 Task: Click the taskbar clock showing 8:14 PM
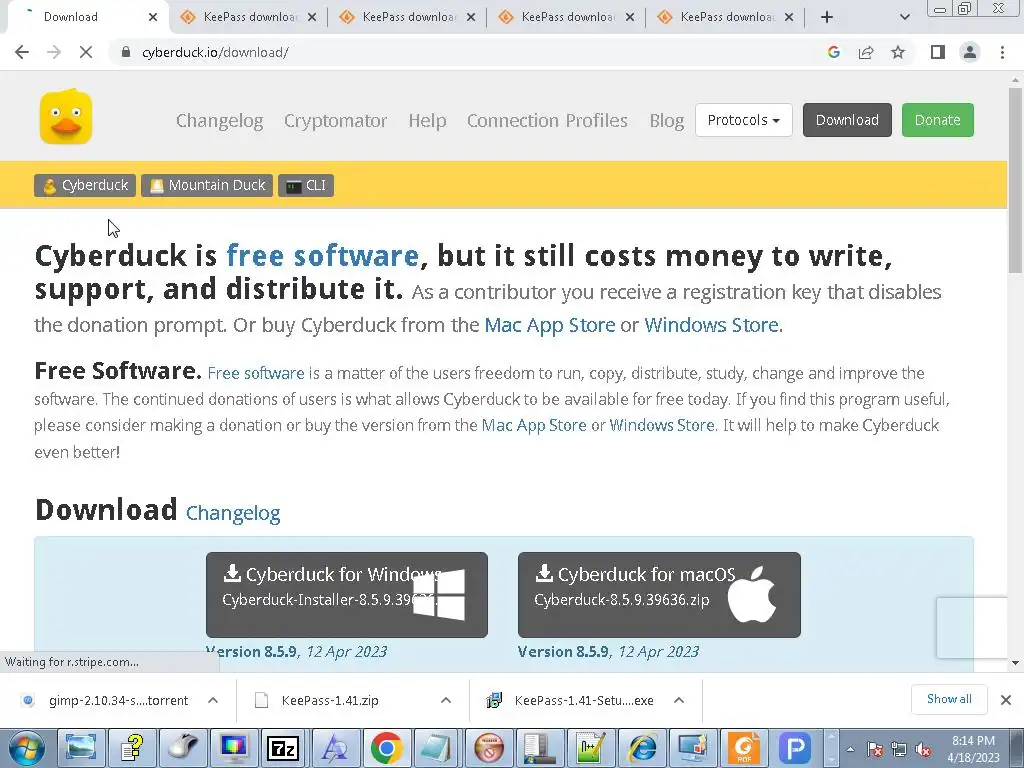pos(973,749)
